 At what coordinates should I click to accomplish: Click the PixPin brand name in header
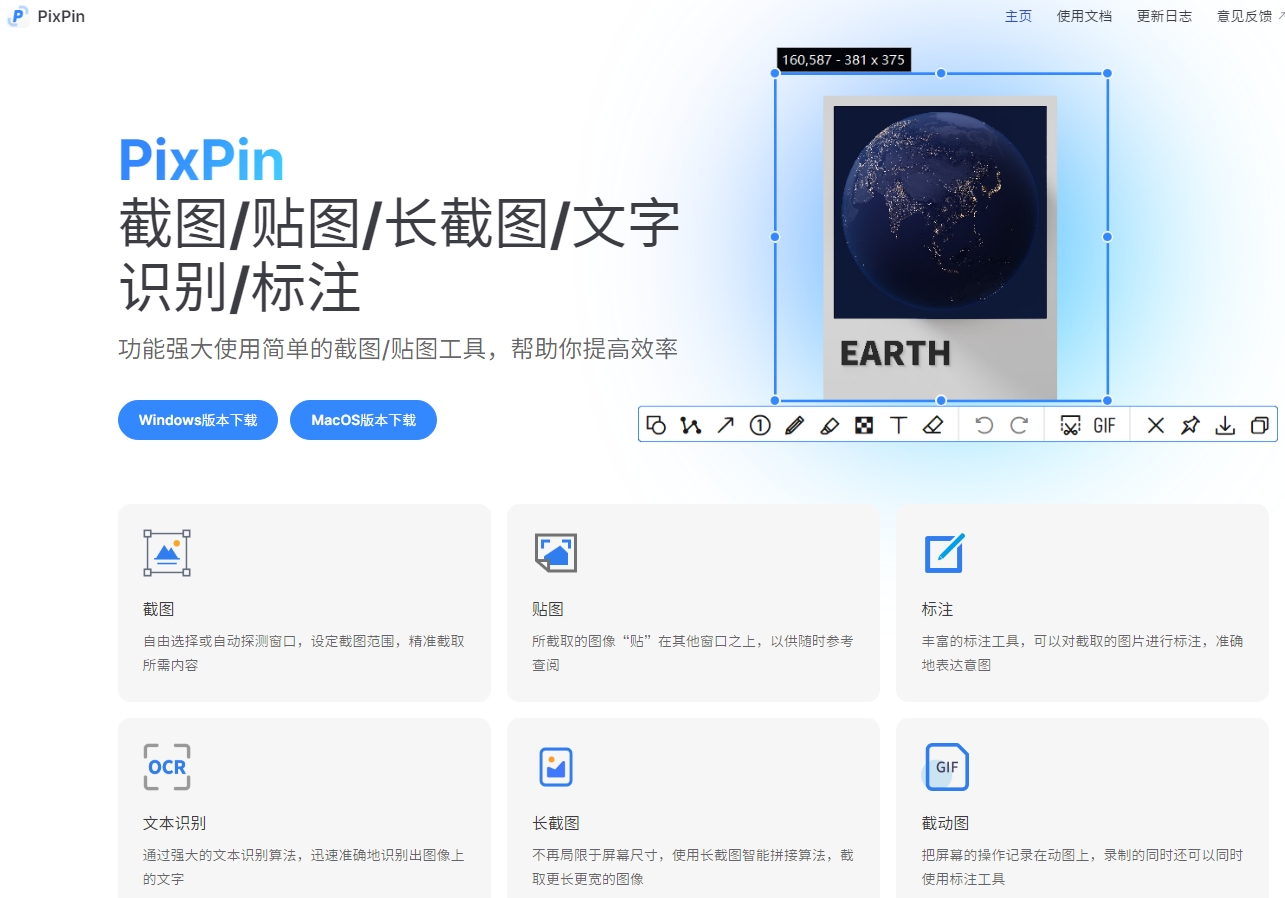coord(61,16)
